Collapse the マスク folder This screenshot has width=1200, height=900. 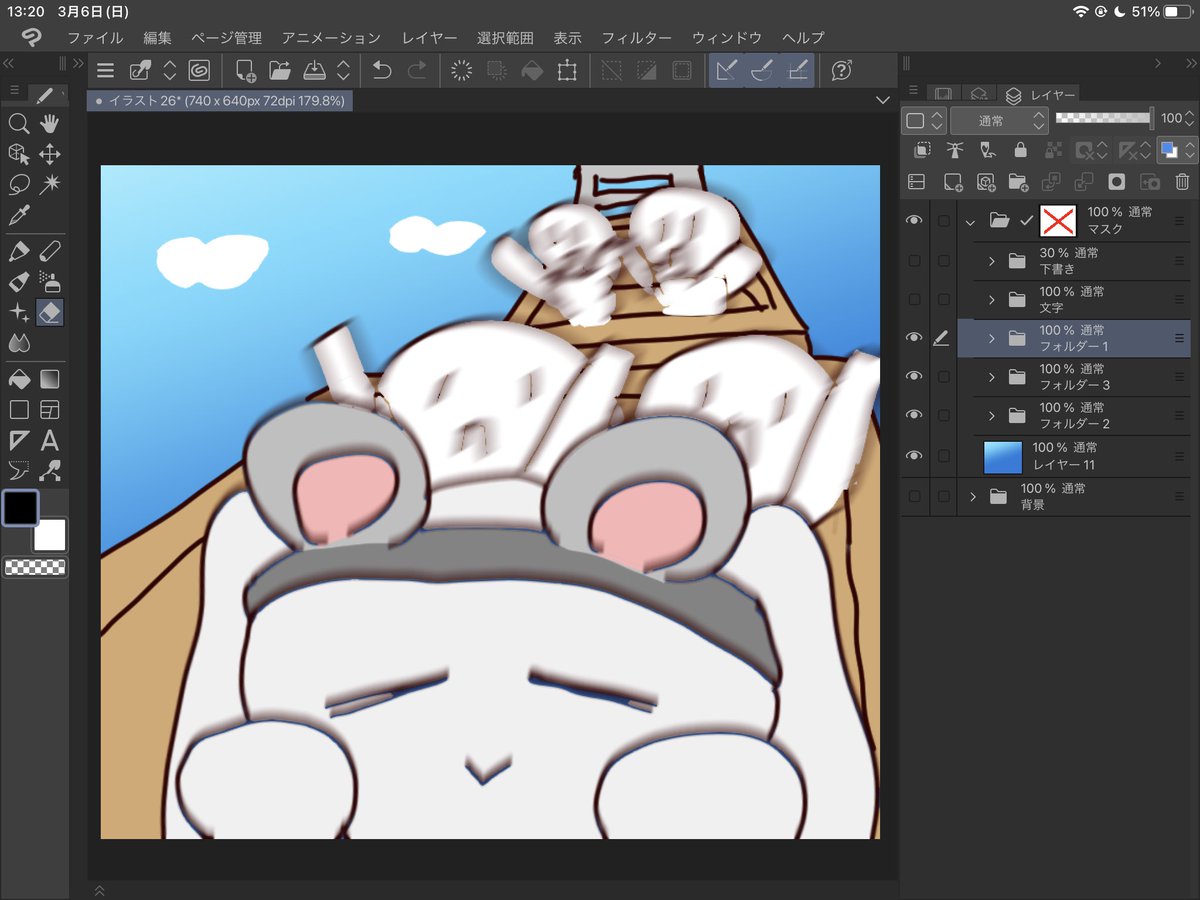970,221
